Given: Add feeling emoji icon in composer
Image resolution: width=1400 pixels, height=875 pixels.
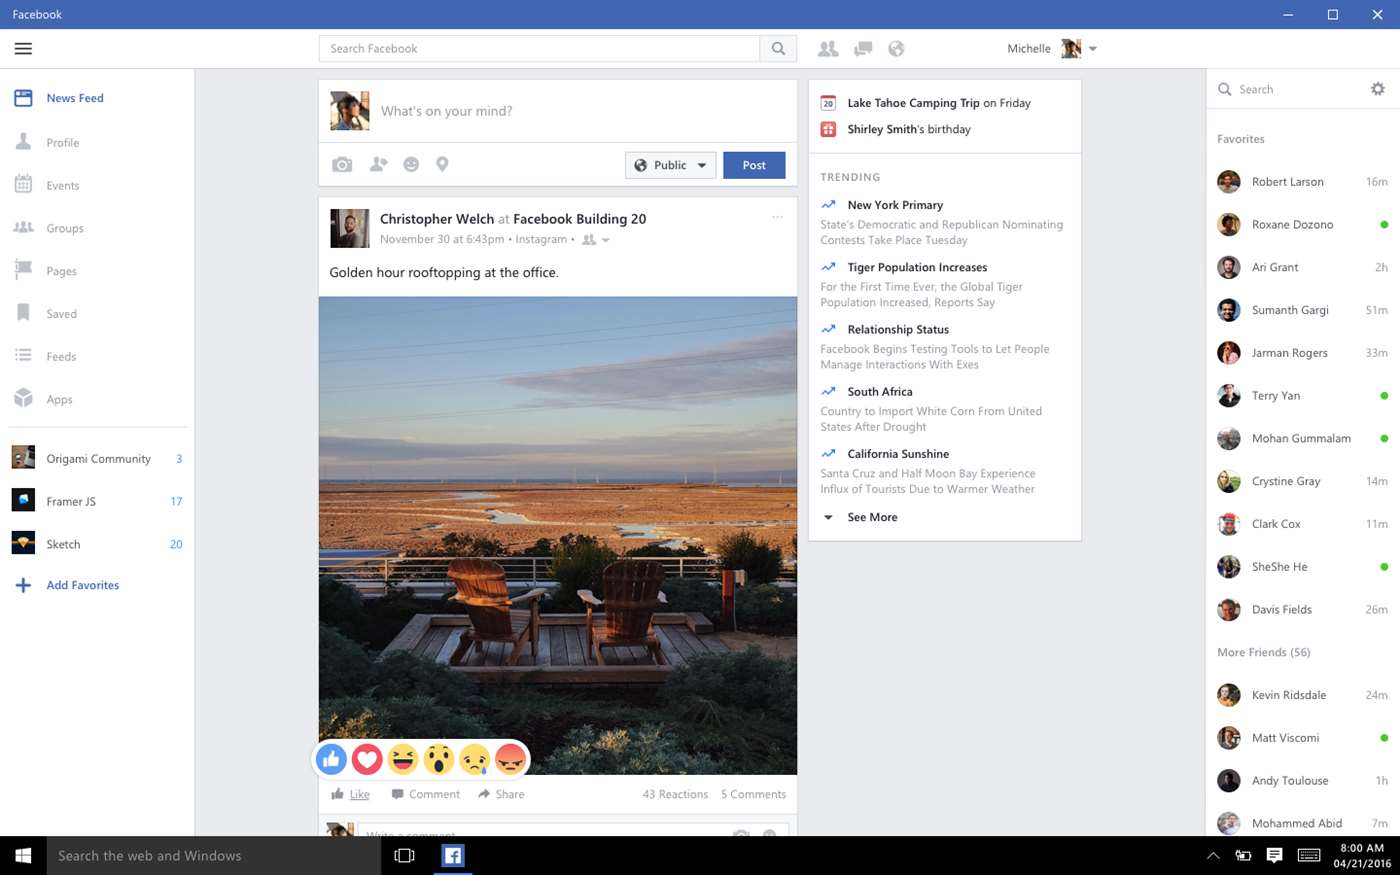Looking at the screenshot, I should pyautogui.click(x=411, y=164).
